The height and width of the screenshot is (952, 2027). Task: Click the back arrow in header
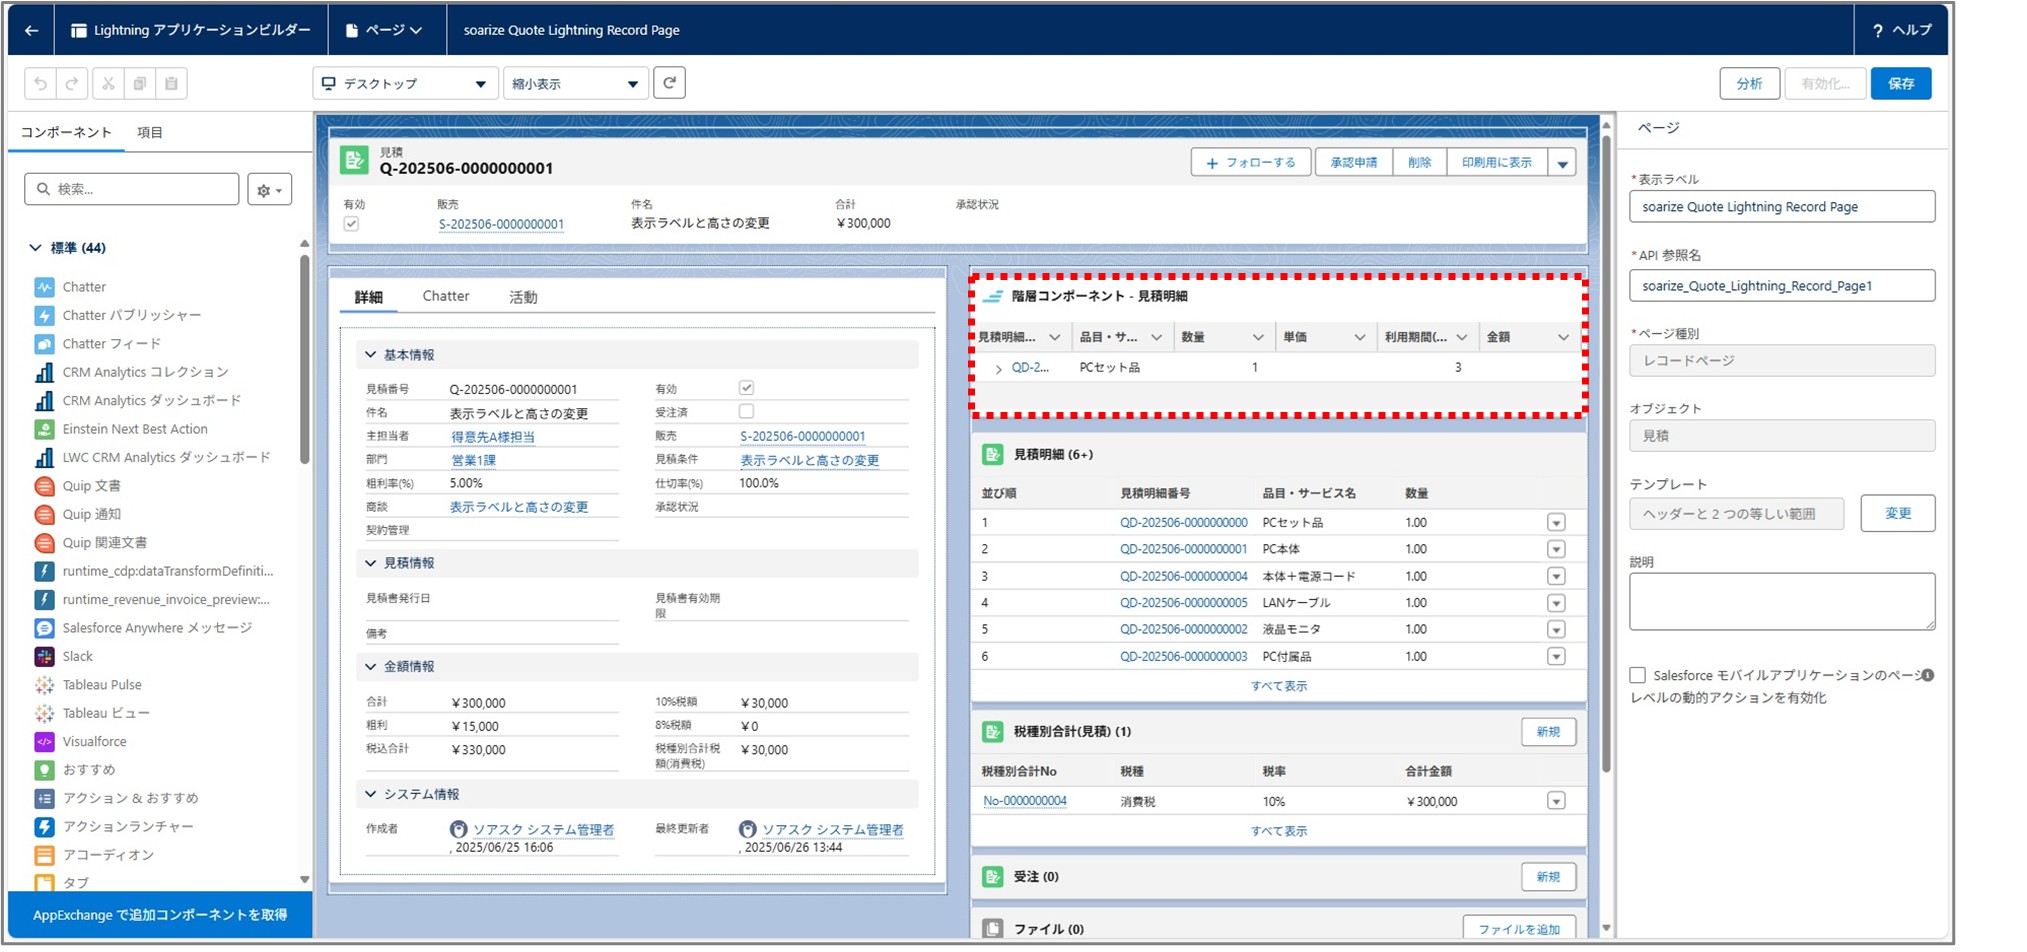click(x=31, y=30)
